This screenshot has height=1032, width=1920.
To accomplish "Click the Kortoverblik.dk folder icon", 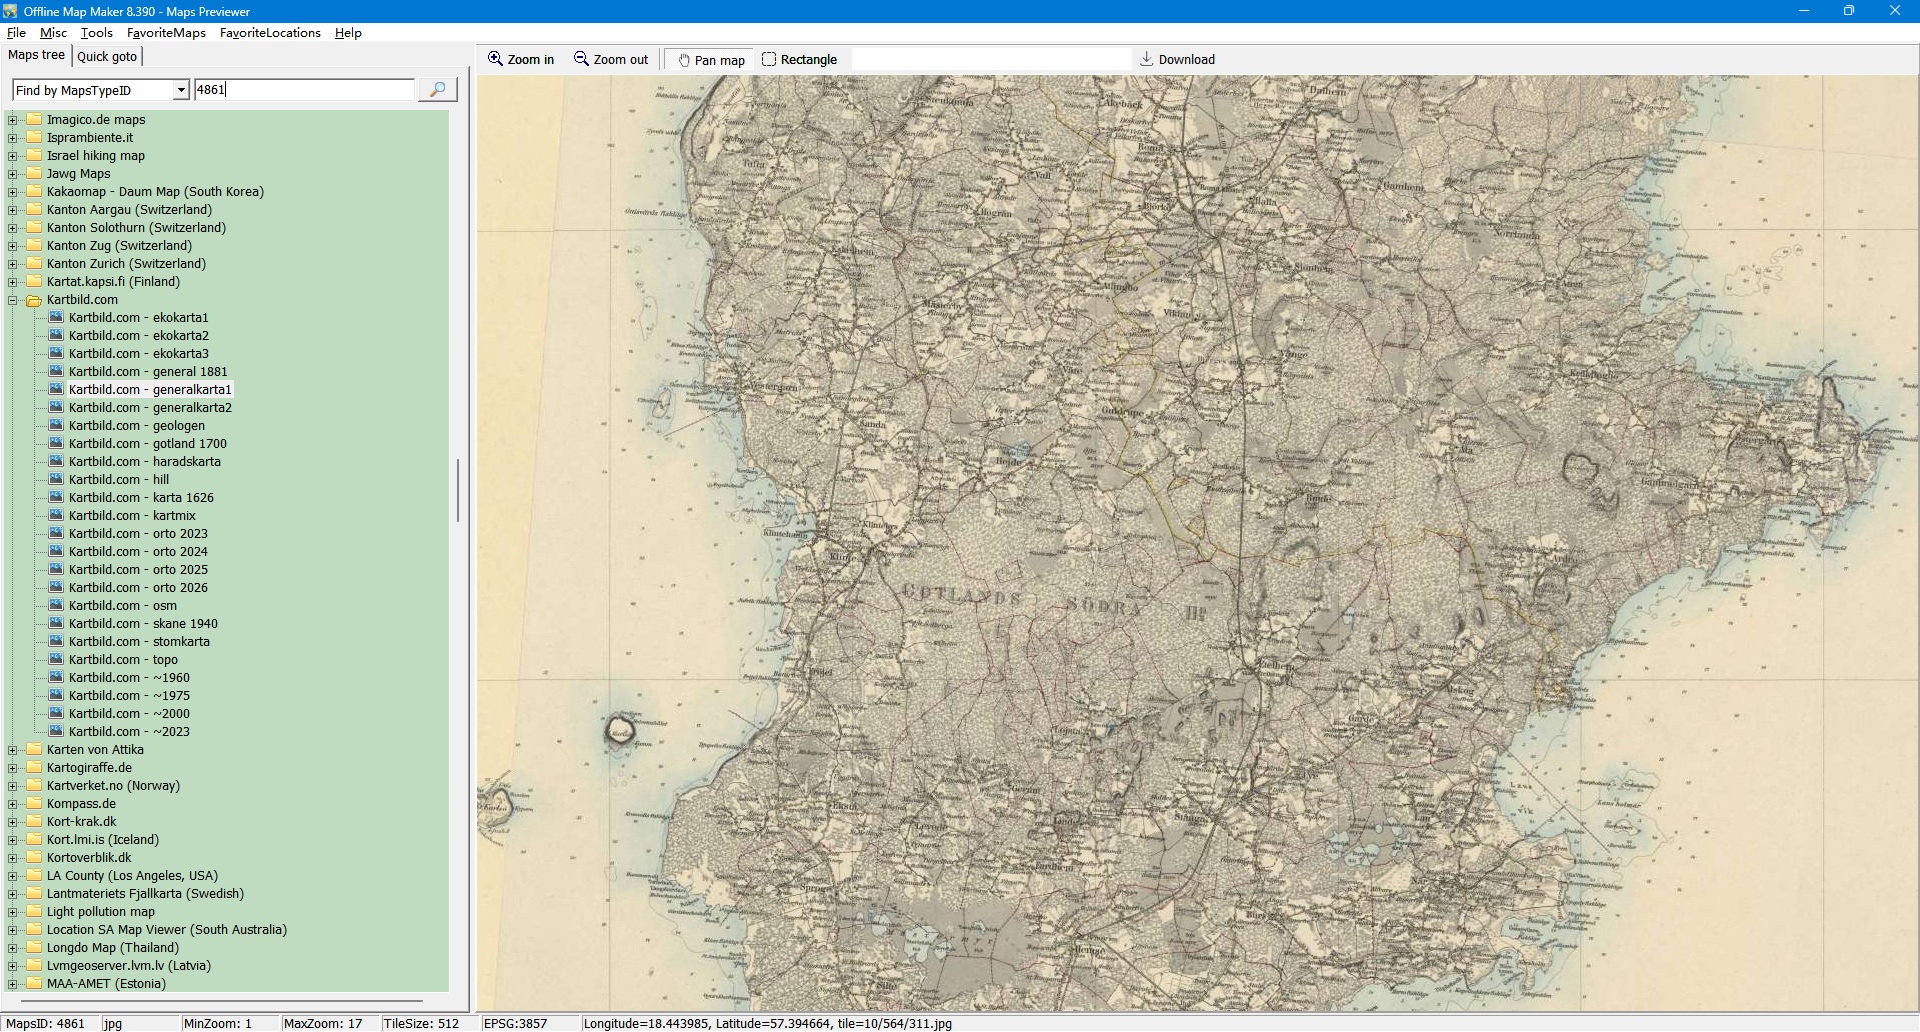I will pos(34,857).
